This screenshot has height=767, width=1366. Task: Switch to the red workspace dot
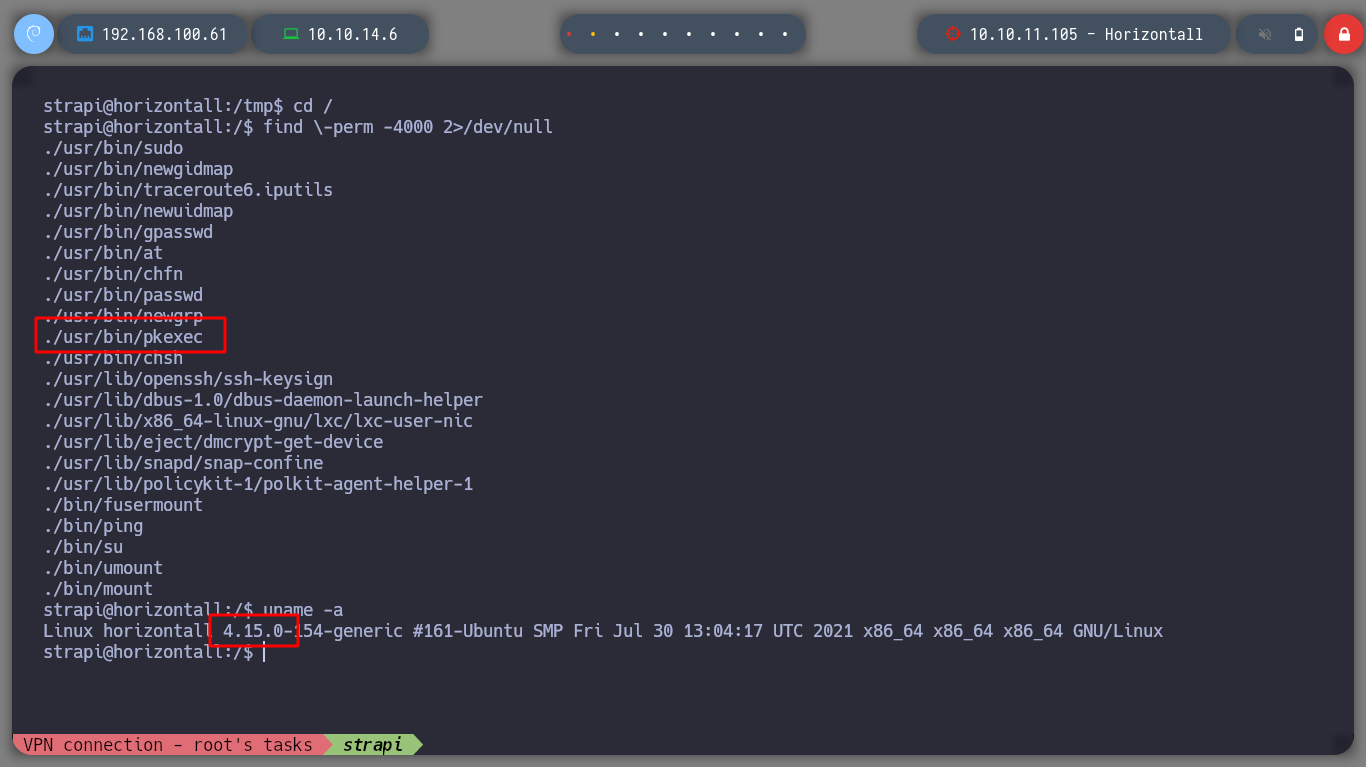[x=569, y=34]
